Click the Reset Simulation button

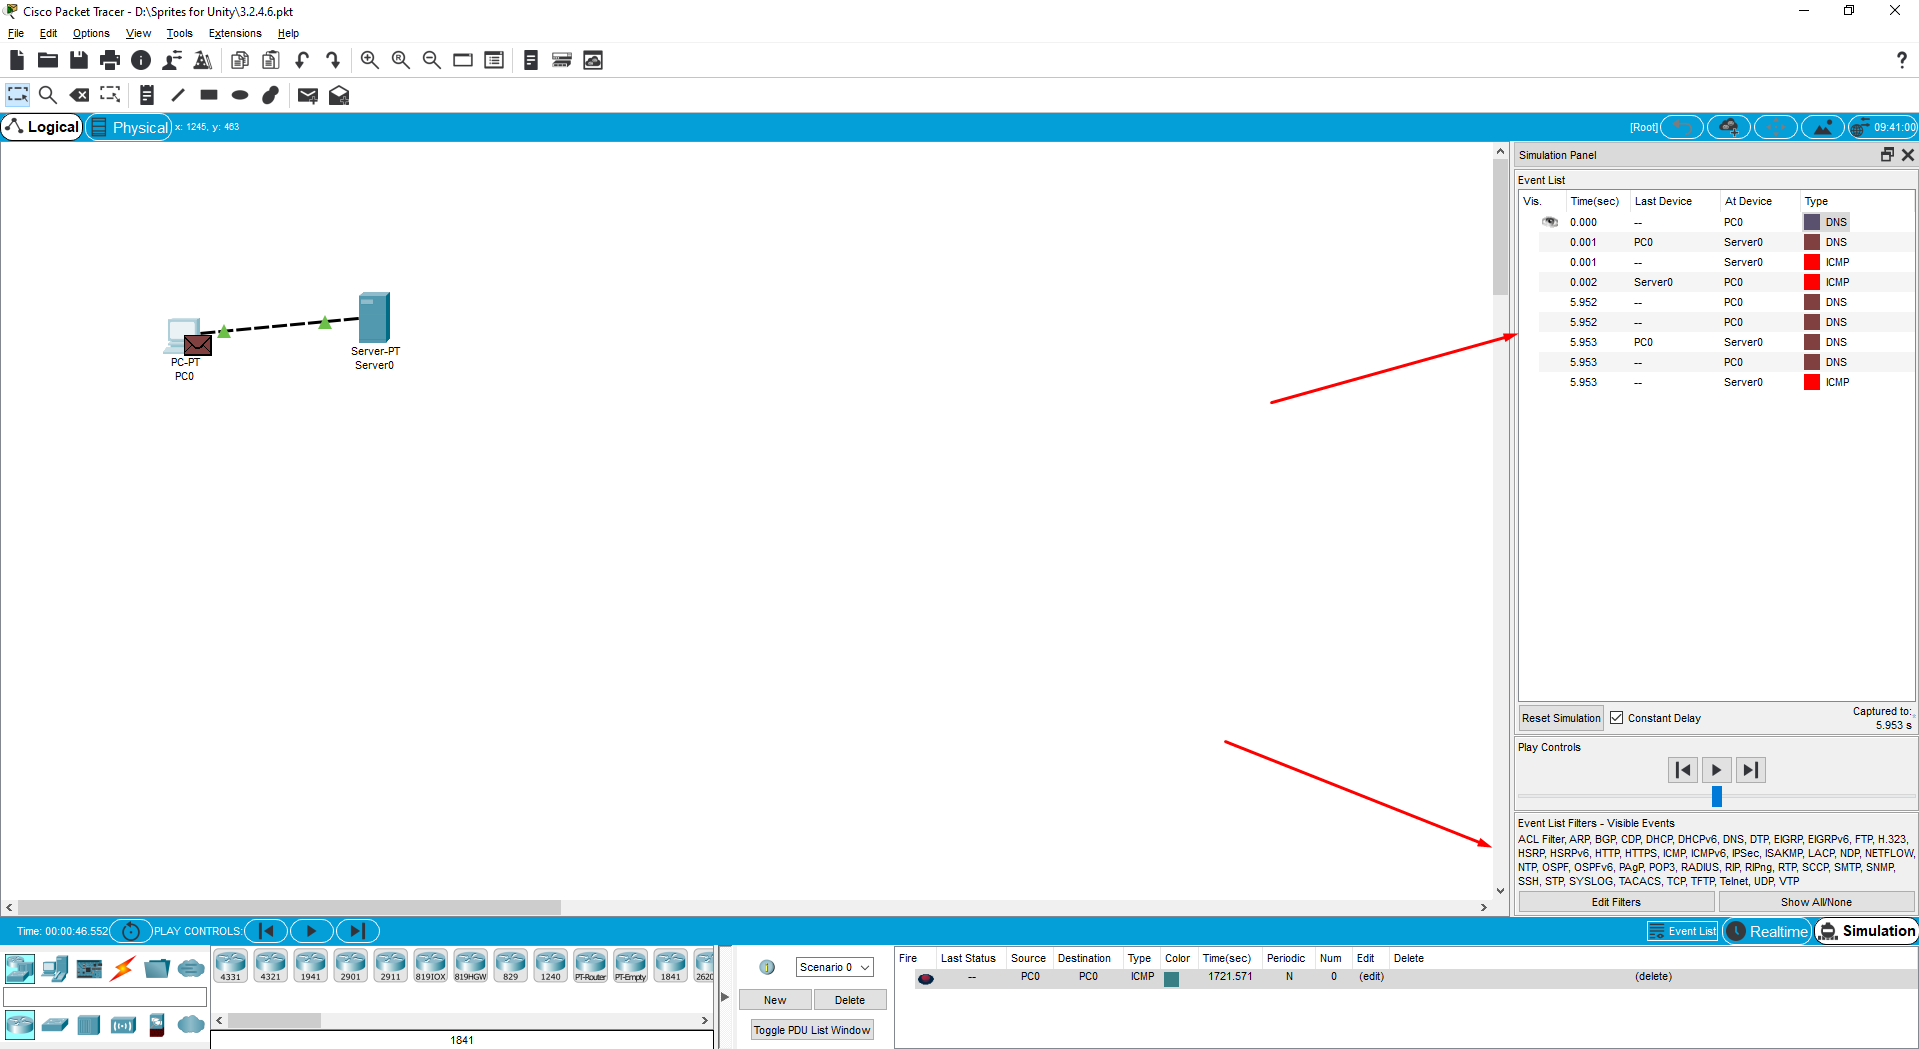point(1561,718)
